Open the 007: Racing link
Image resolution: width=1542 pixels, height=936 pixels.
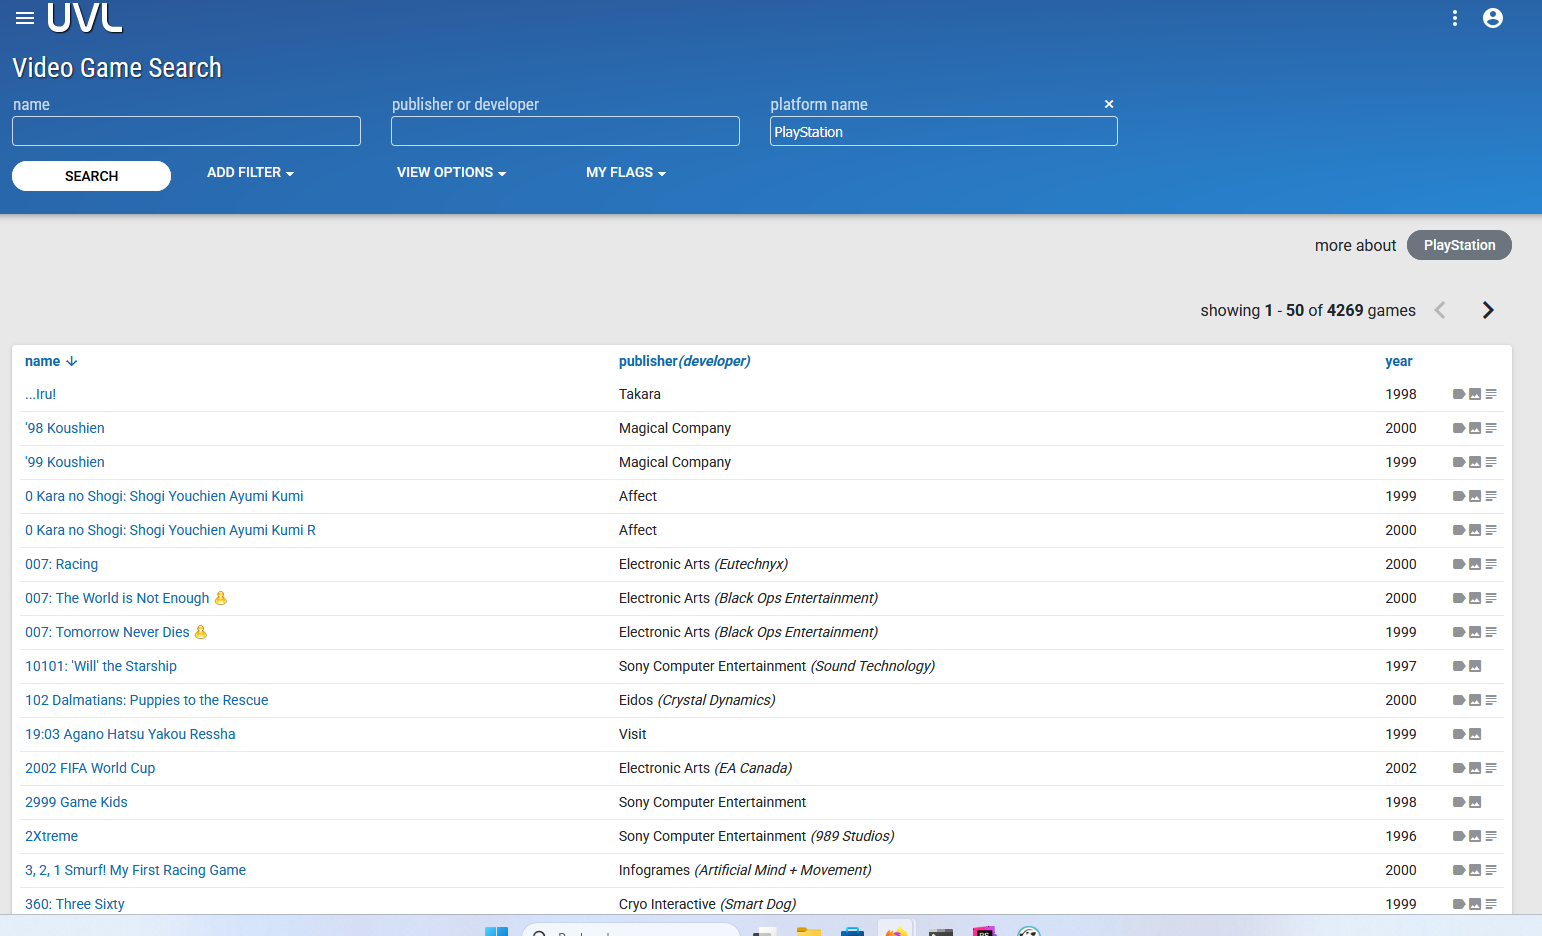[x=62, y=564]
